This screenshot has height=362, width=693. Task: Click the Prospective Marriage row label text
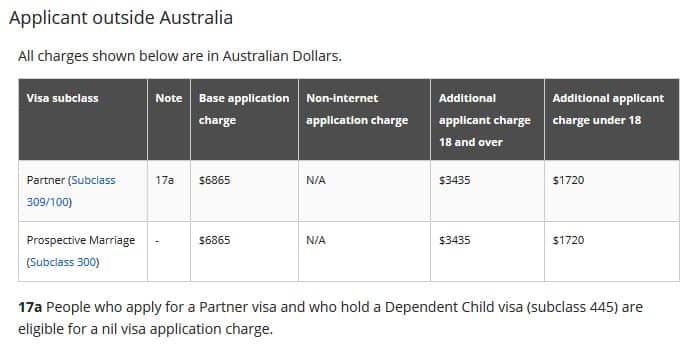(x=81, y=240)
